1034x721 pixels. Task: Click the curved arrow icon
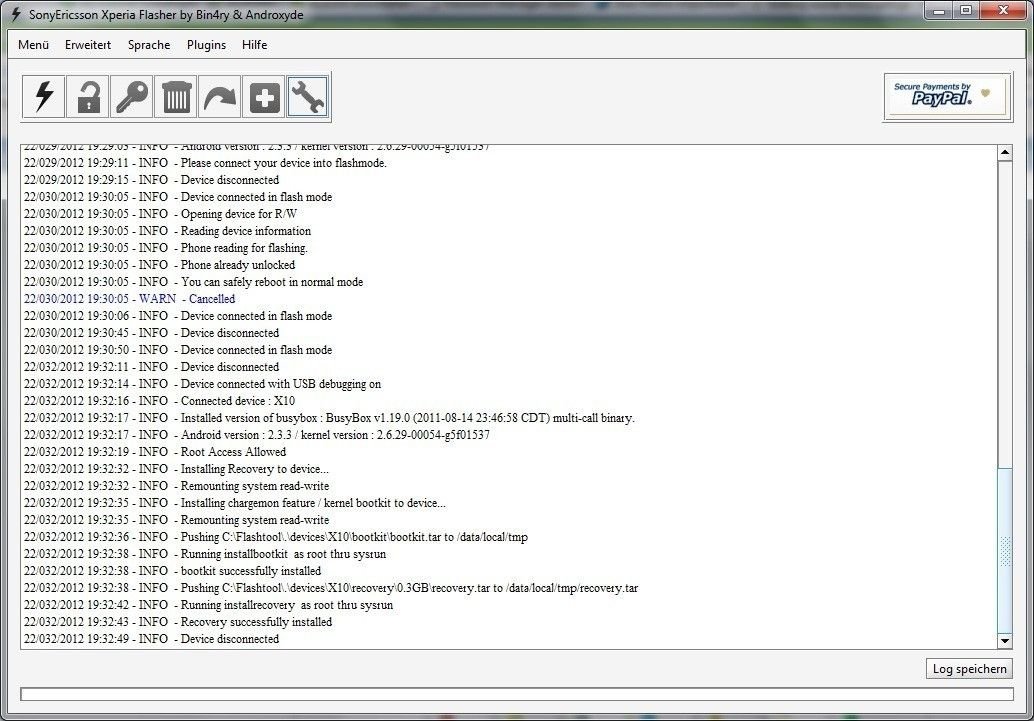(x=220, y=97)
